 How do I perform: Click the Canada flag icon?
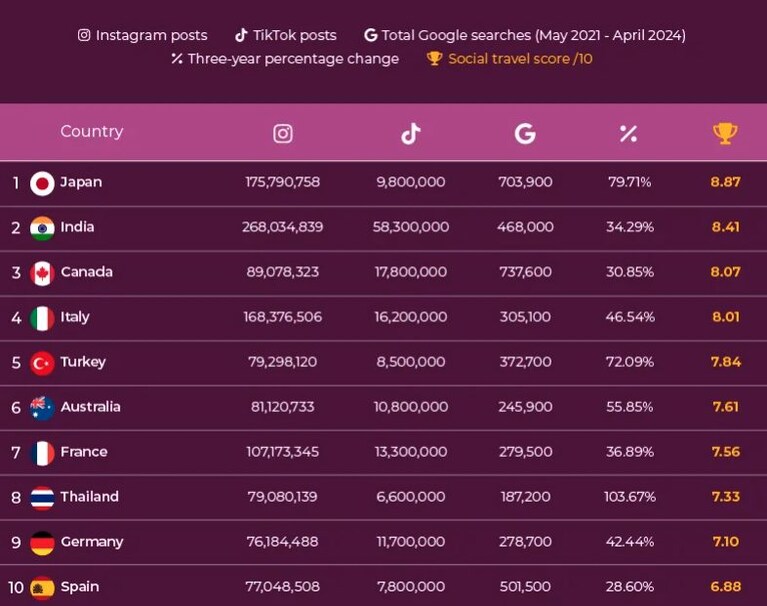click(x=42, y=273)
